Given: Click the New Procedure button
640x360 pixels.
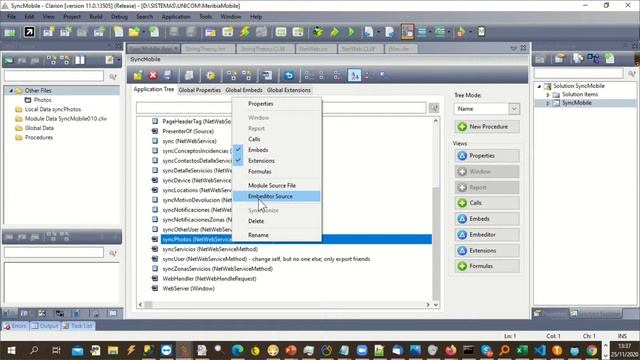Looking at the screenshot, I should point(487,127).
